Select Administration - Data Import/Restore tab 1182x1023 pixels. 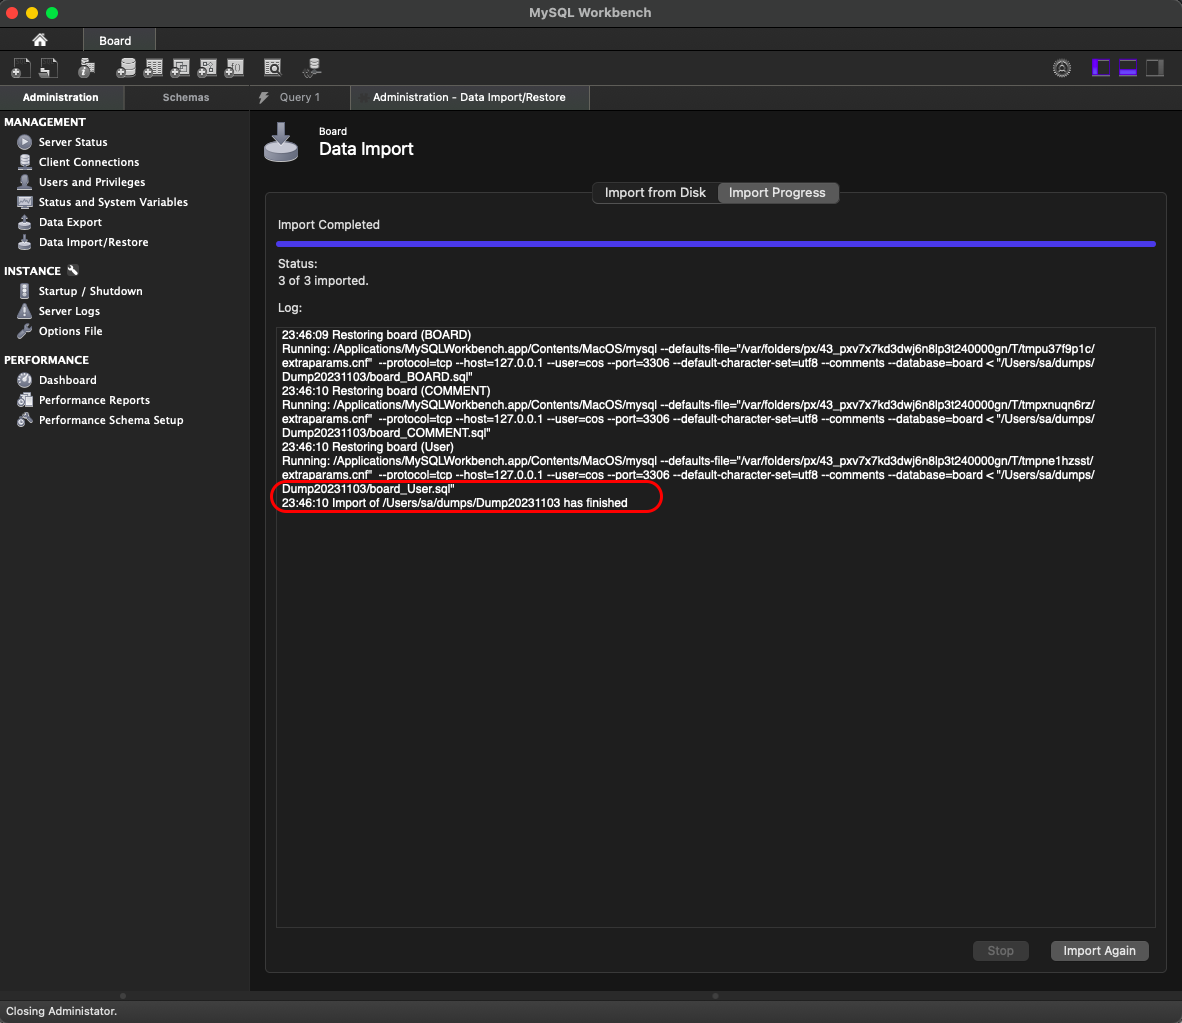coord(469,97)
